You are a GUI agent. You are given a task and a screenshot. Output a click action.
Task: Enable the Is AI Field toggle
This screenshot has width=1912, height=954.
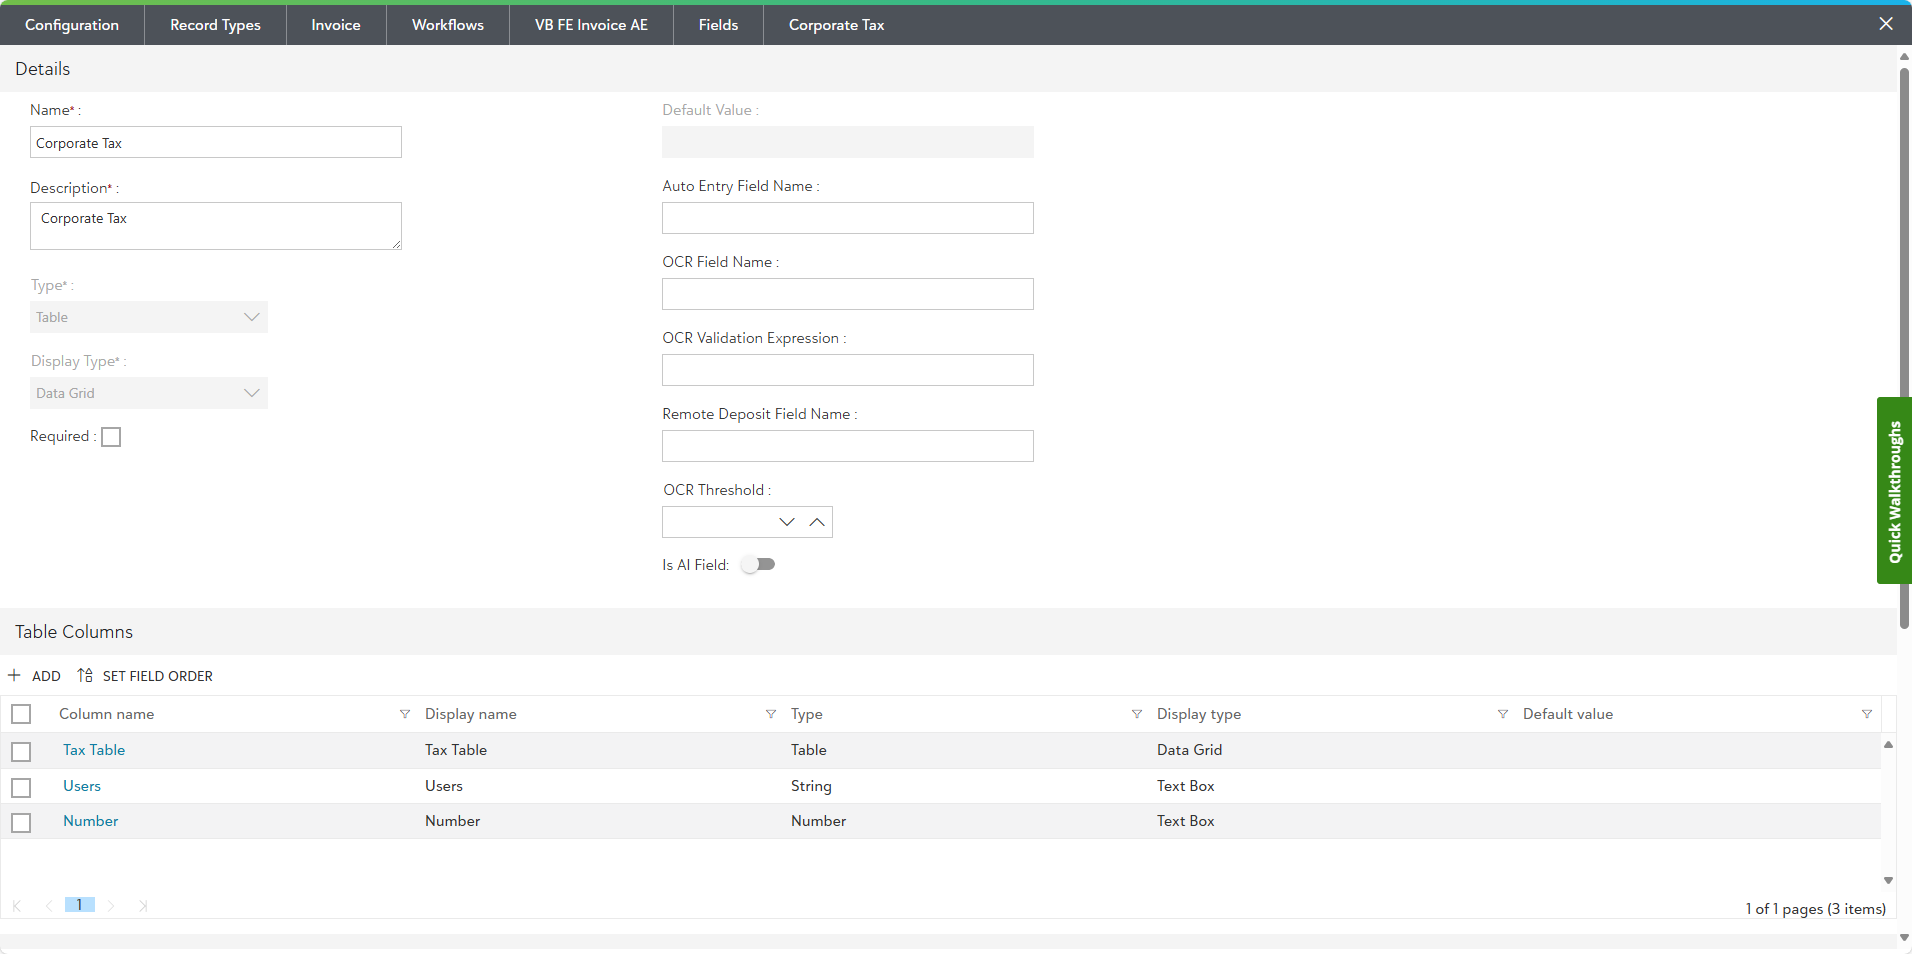coord(758,565)
